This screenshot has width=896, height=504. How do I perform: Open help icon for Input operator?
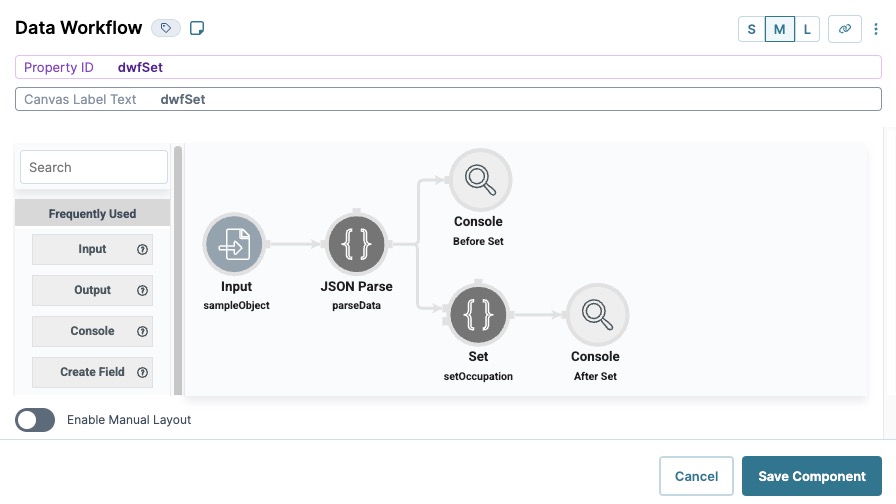click(142, 250)
